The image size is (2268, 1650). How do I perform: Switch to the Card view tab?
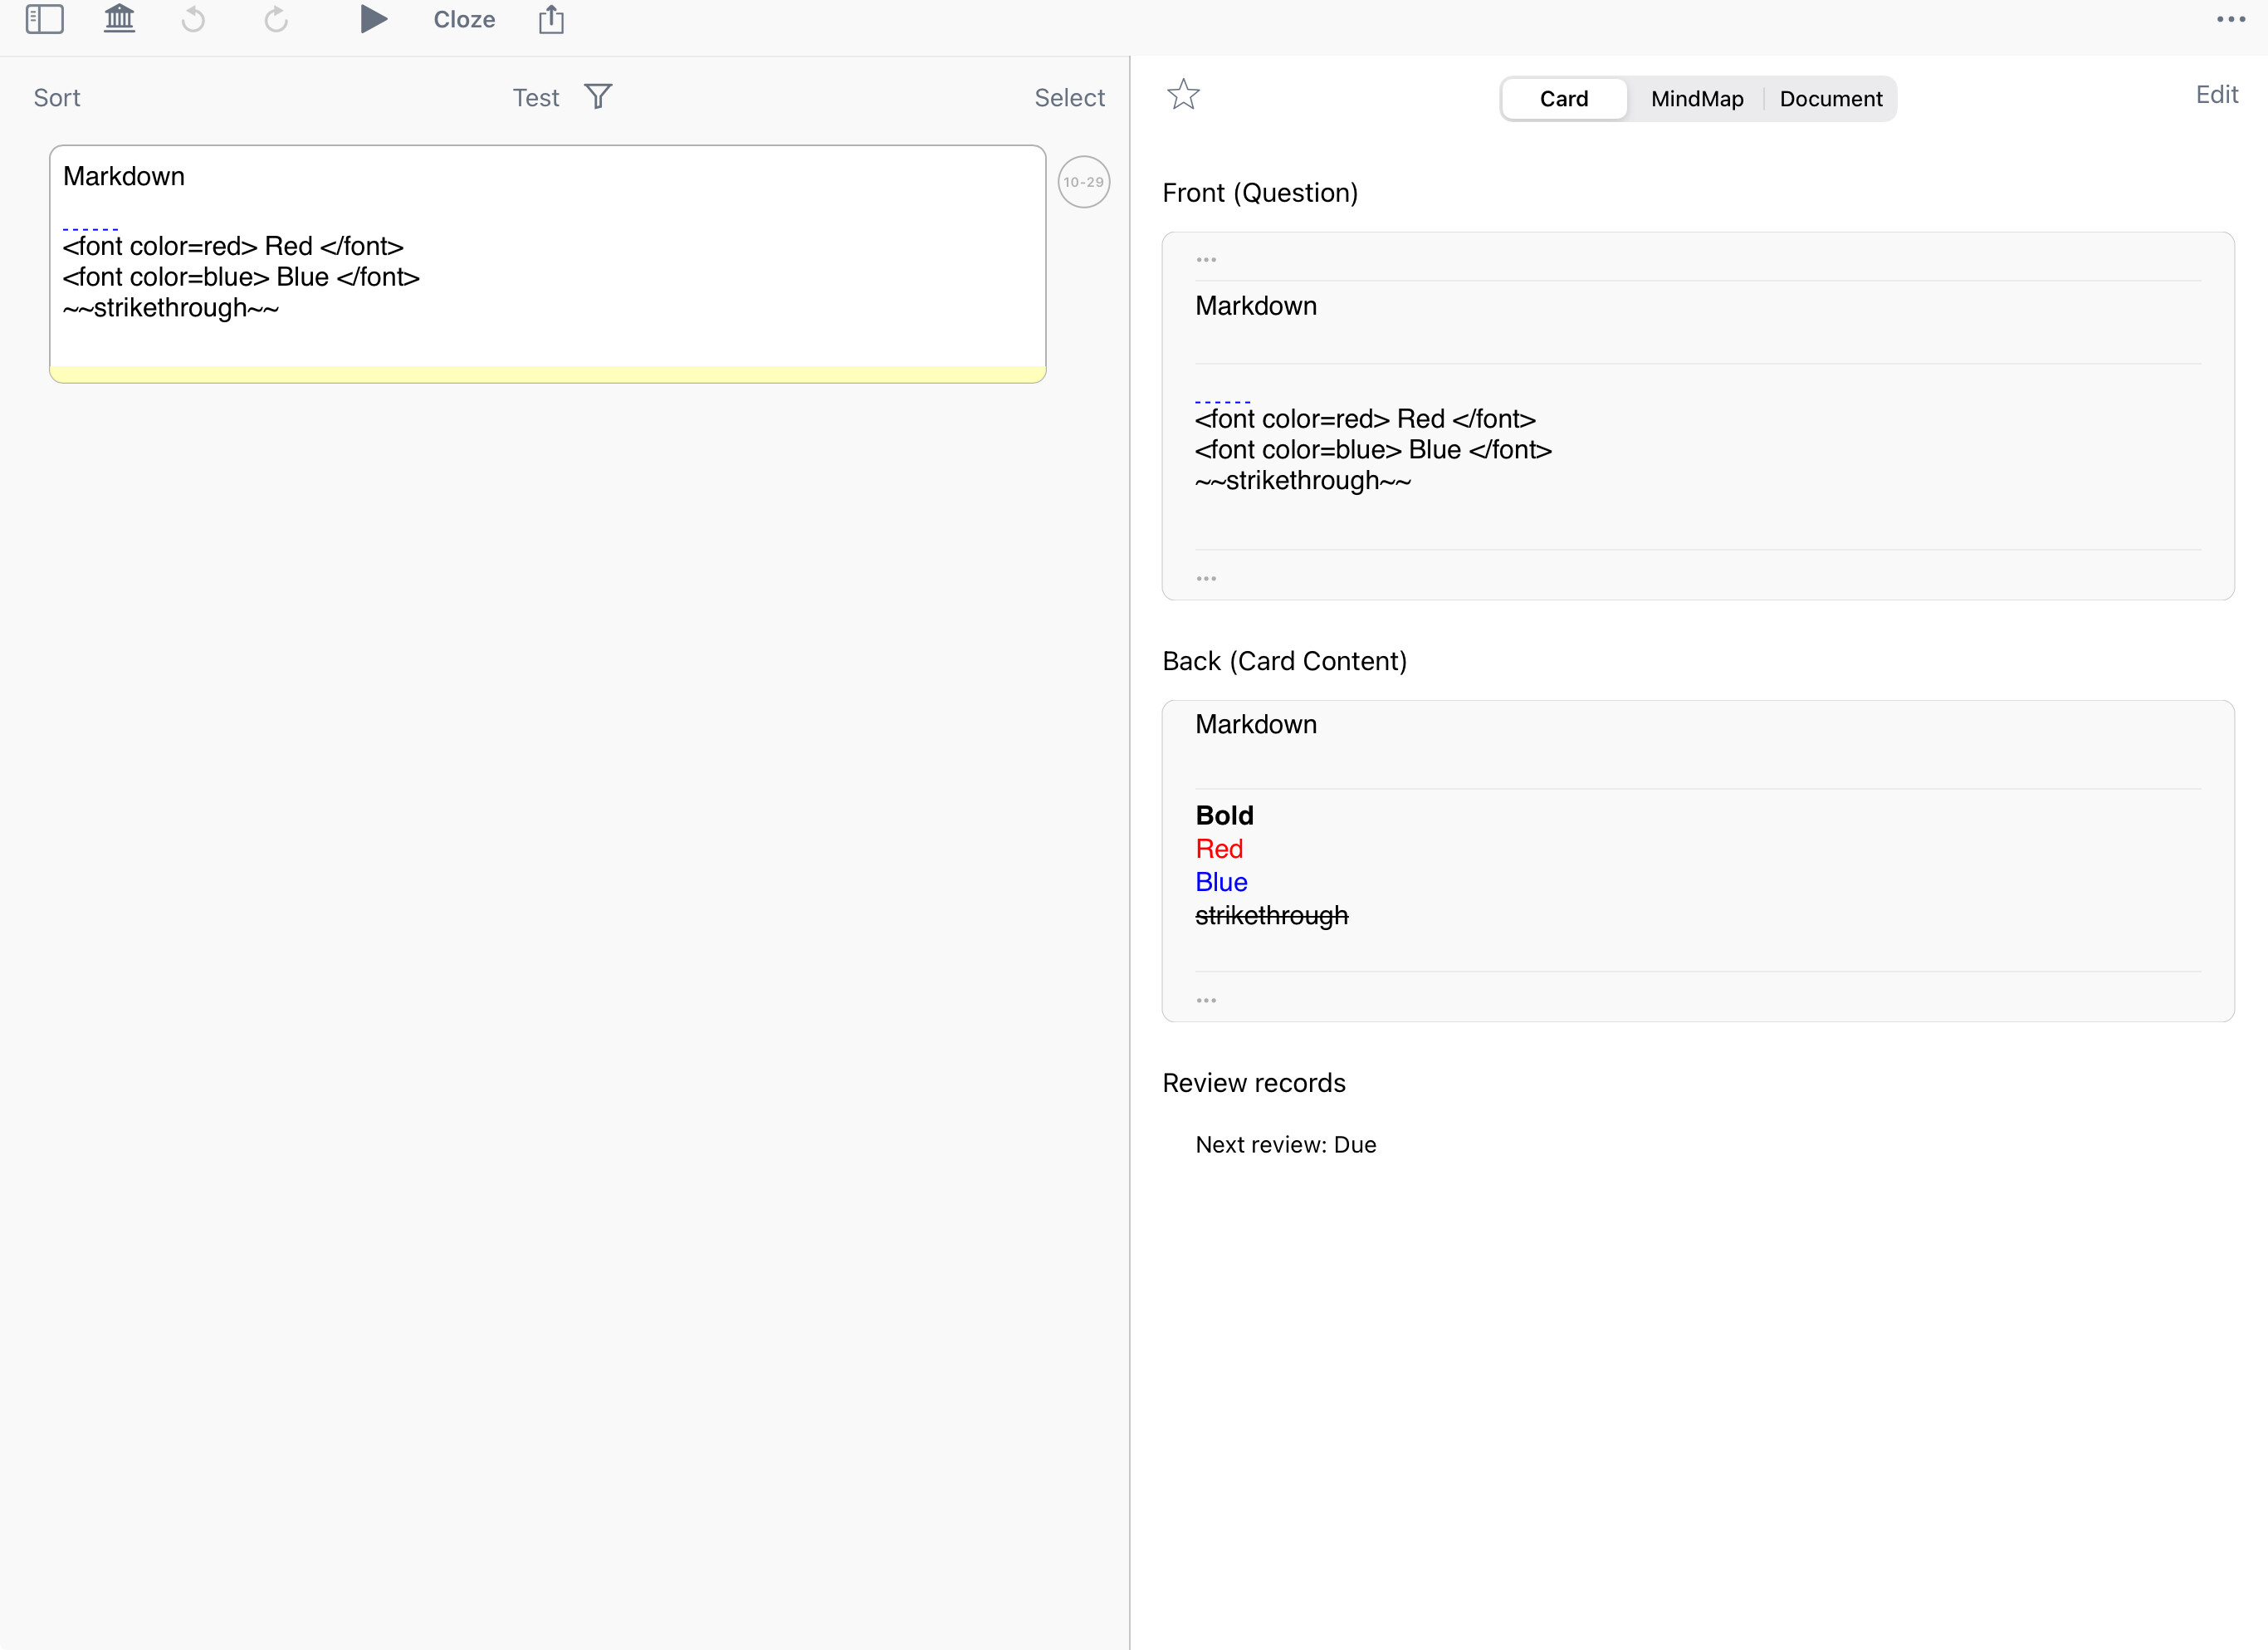pos(1563,99)
